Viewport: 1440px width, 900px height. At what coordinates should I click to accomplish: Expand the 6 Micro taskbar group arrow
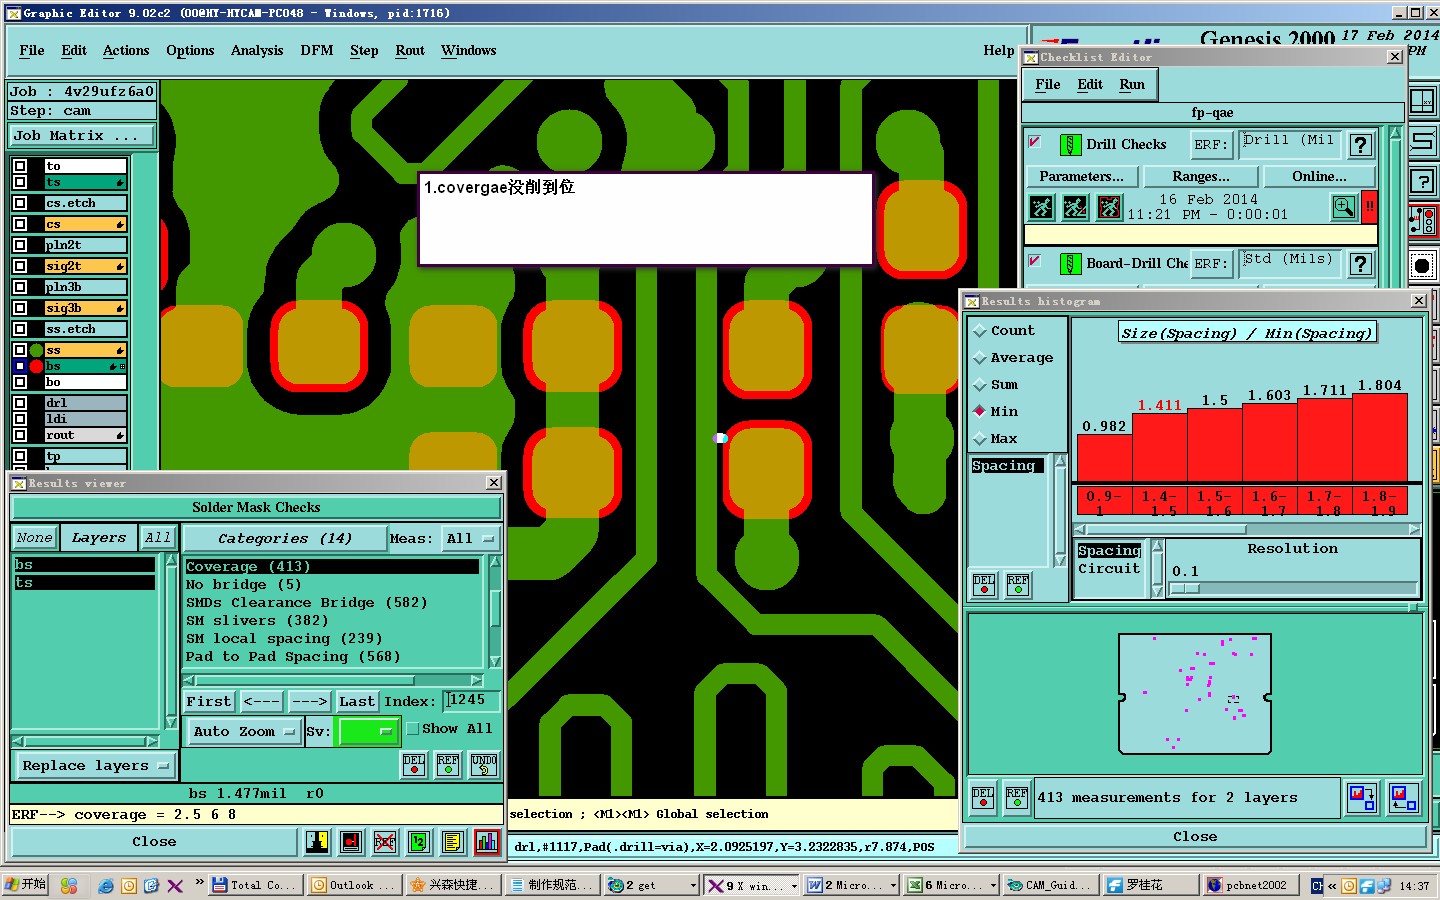click(993, 885)
